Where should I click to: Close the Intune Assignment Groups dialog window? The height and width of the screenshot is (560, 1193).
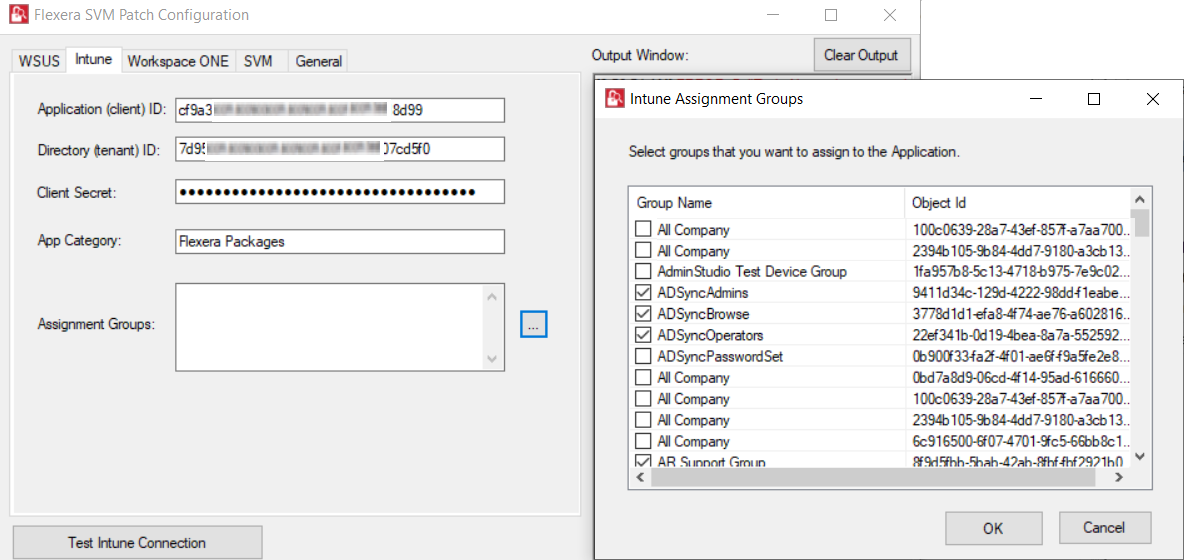pos(1153,99)
